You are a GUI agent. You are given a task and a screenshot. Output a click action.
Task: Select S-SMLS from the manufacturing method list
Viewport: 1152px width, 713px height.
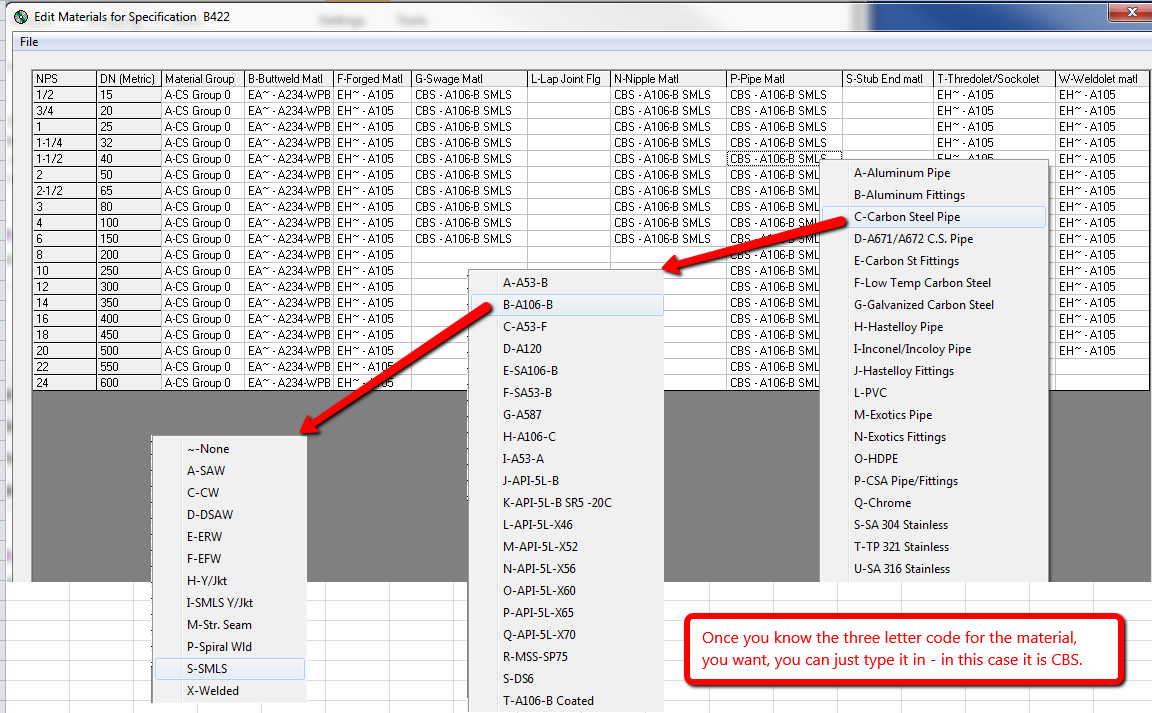coord(213,668)
